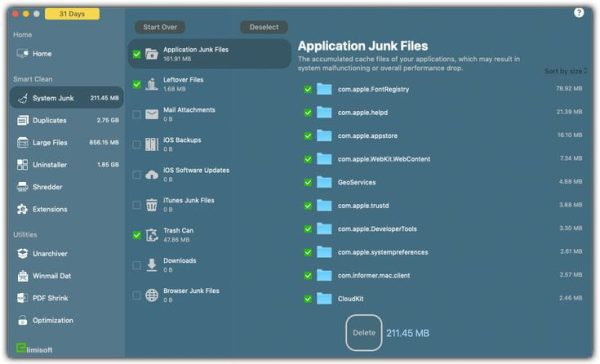
Task: Open help via the question mark icon
Action: [579, 13]
